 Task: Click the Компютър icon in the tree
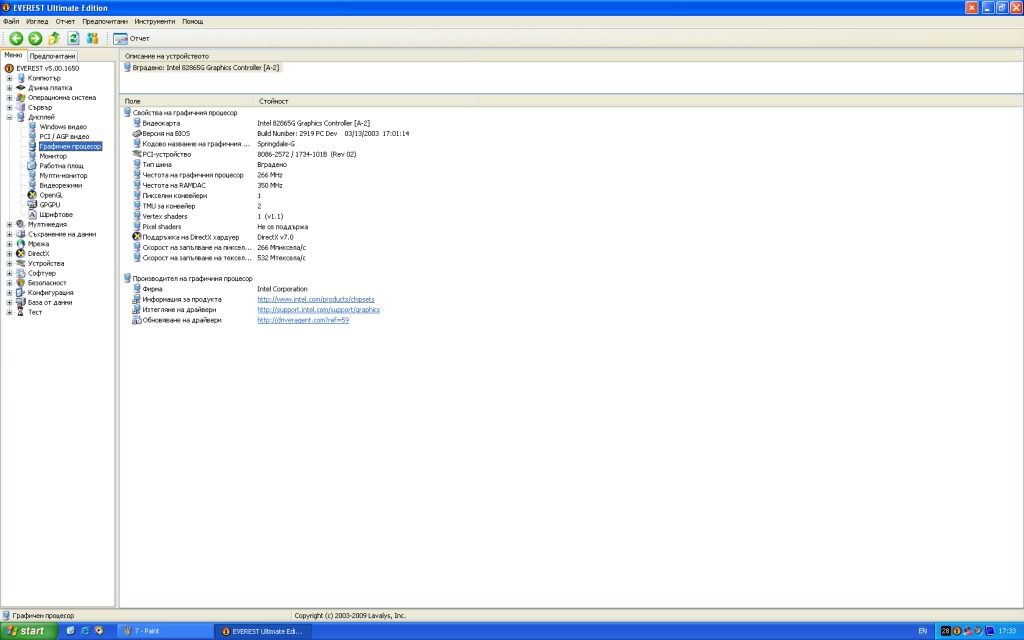(20, 78)
